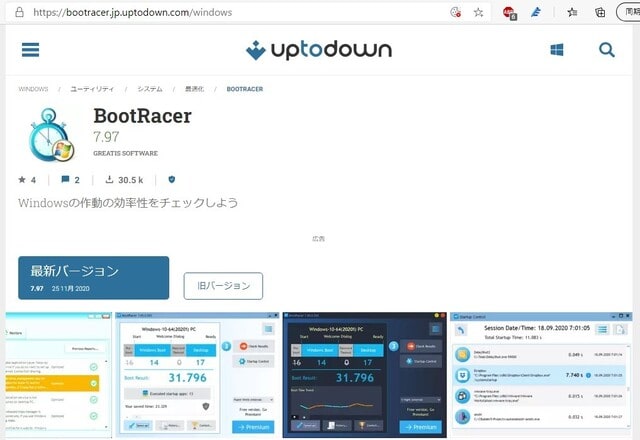Open the comments count 2
Viewport: 640px width, 440px height.
[x=70, y=180]
